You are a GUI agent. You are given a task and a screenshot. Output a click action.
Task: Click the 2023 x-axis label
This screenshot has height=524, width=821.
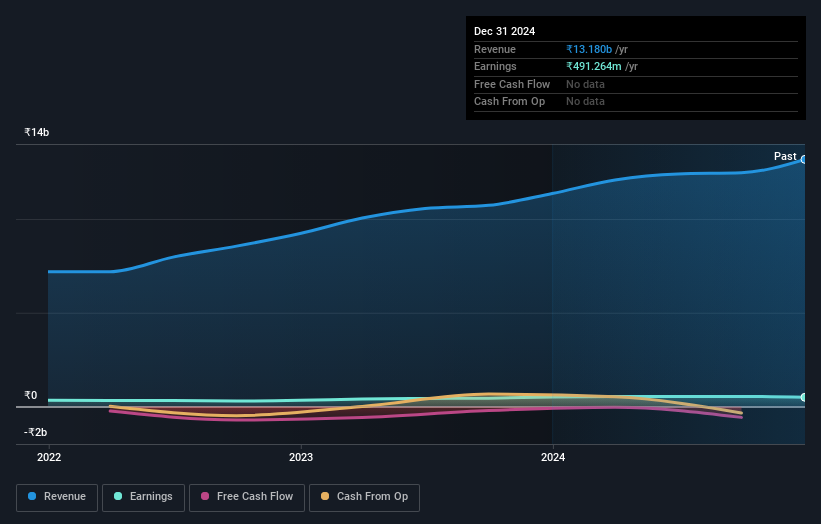[x=301, y=458]
